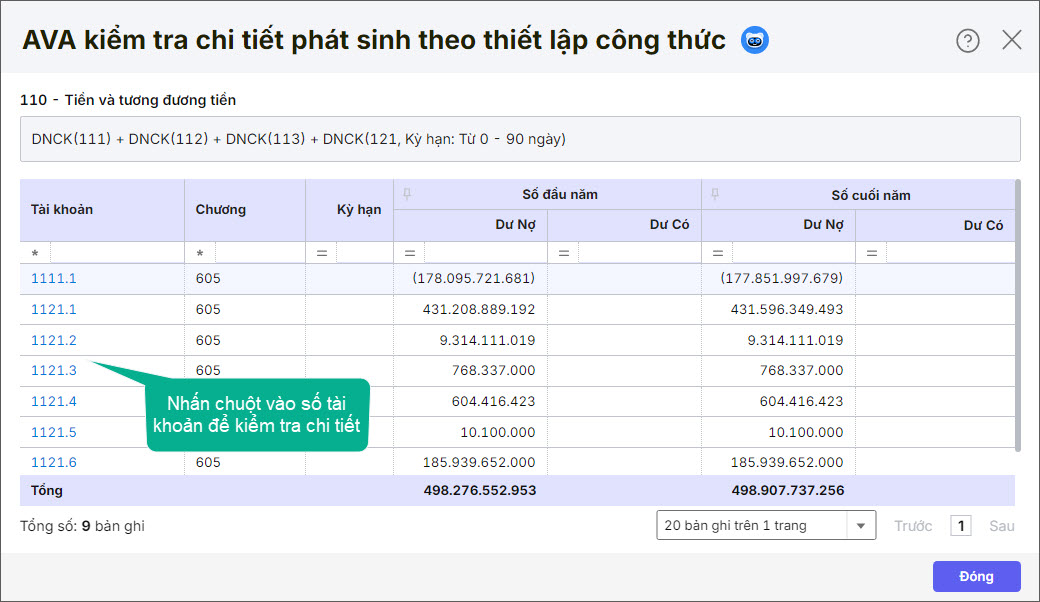
Task: Select page 1 in pagination
Action: point(960,525)
